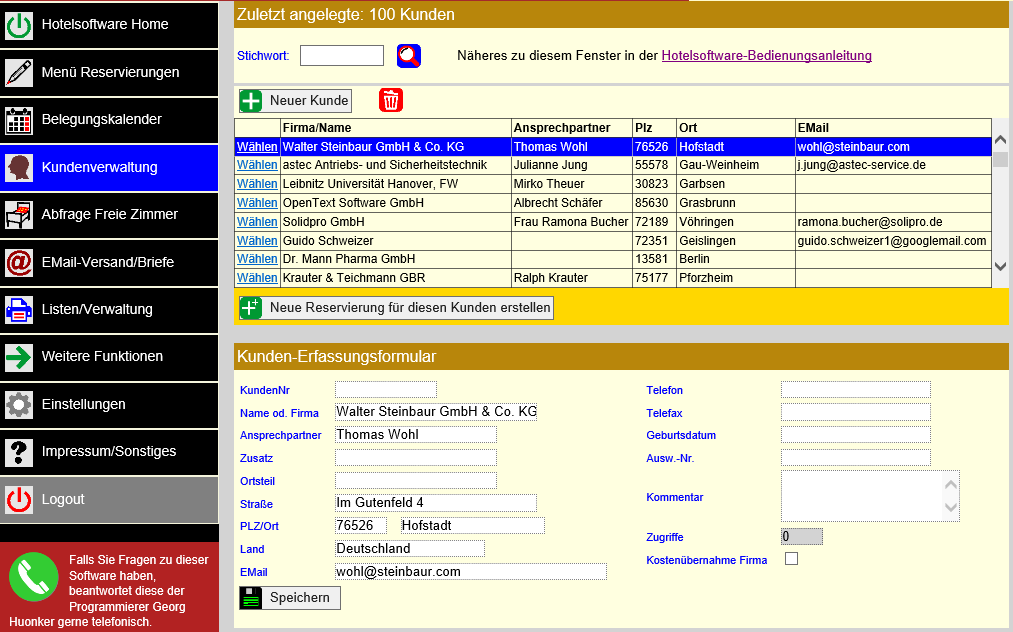Click the Kundenverwaltung speech-bubble icon
This screenshot has height=632, width=1013.
click(17, 167)
